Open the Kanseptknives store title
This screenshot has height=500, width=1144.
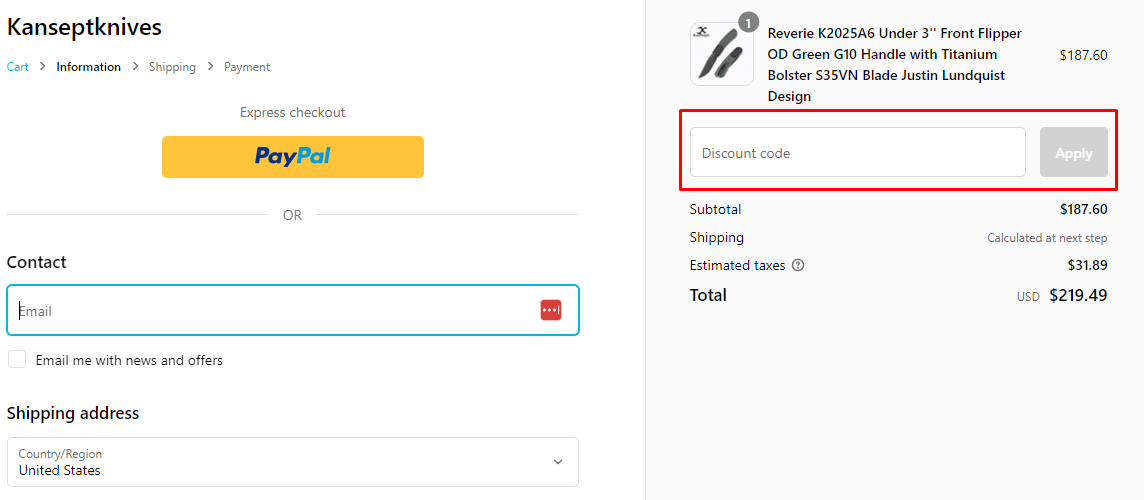84,27
